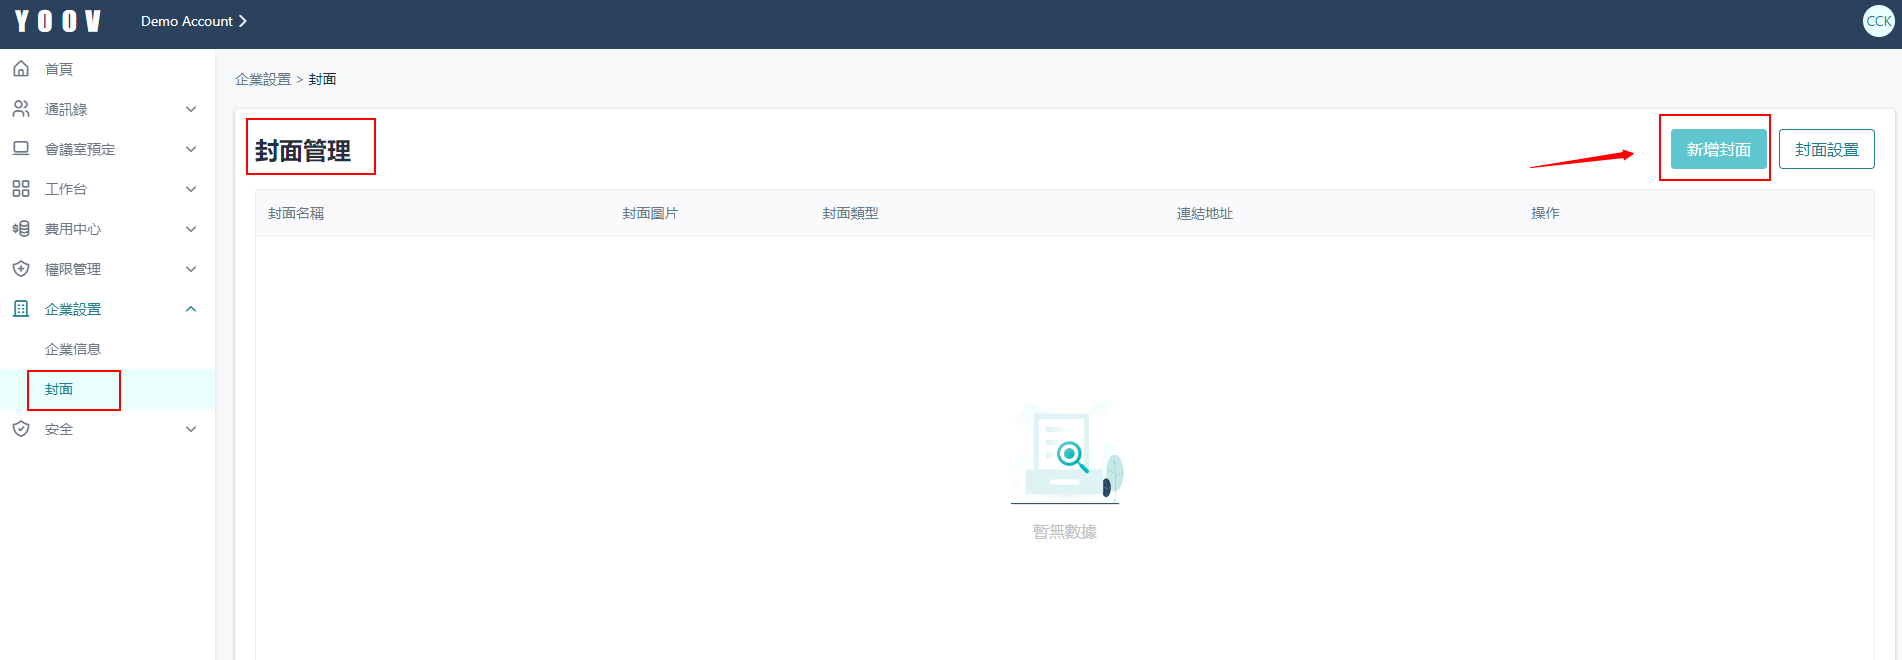Expand the 安全 section chevron

pos(191,429)
